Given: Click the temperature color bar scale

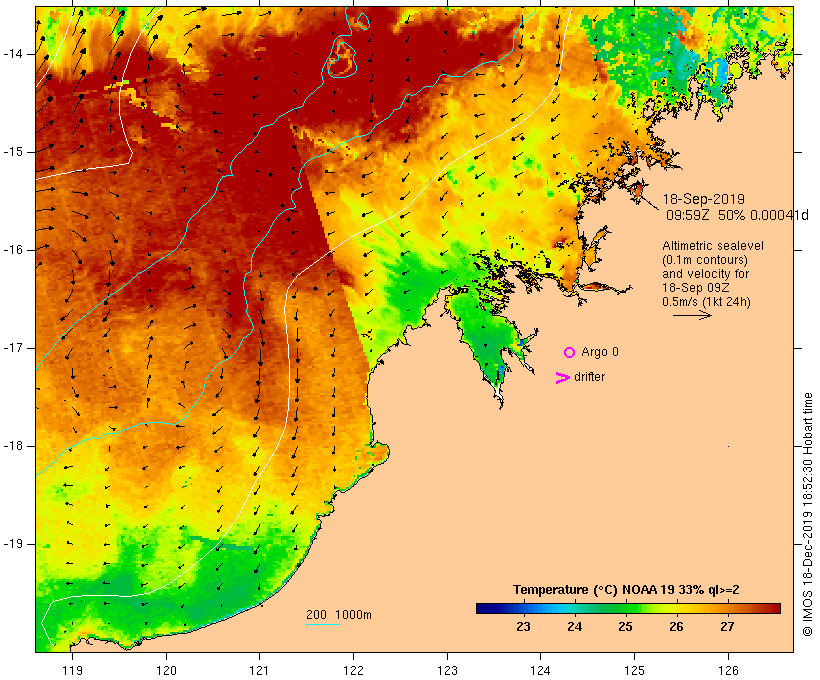Looking at the screenshot, I should [628, 608].
